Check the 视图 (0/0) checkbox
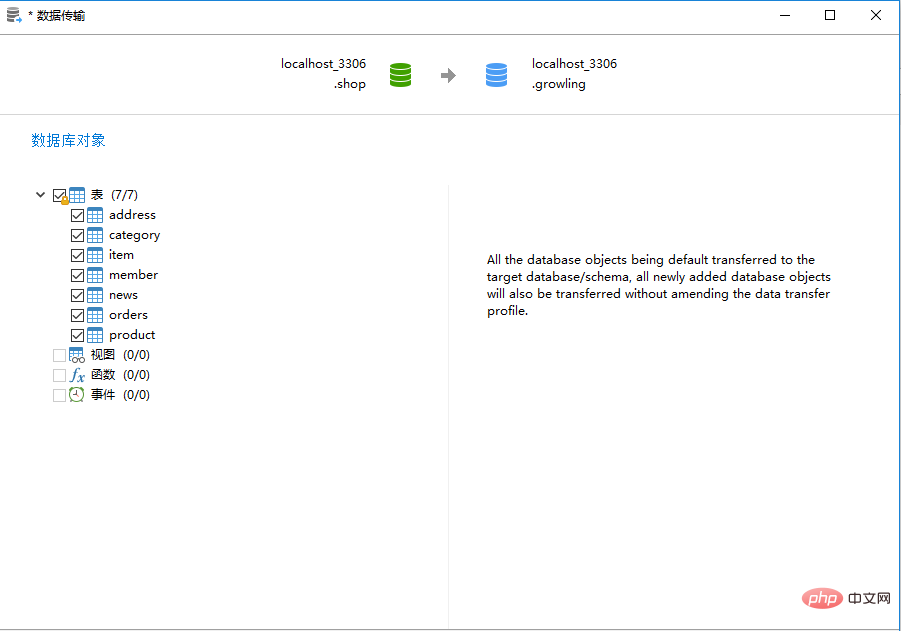 tap(59, 355)
